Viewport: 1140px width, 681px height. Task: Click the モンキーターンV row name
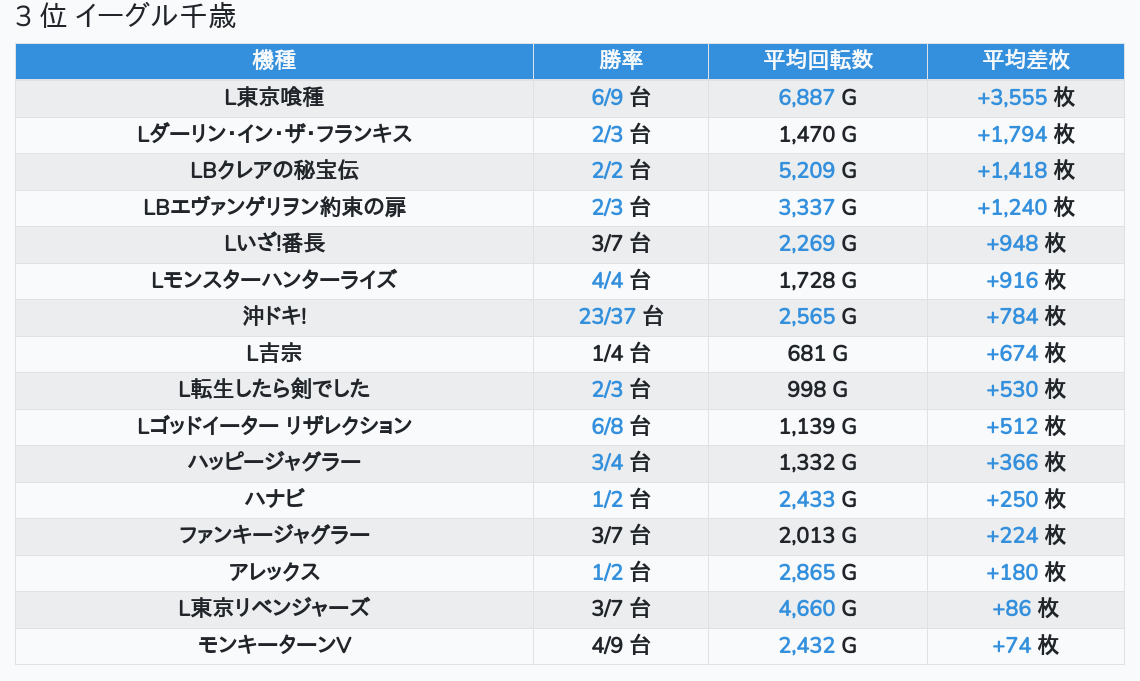tap(274, 645)
